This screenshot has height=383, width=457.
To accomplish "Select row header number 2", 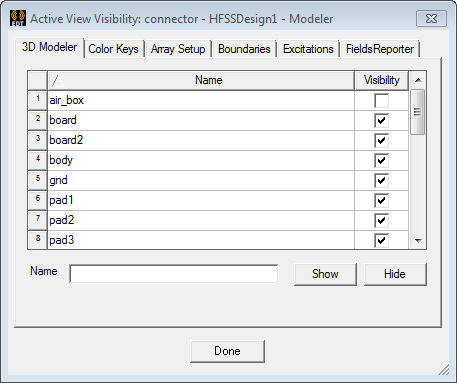I will (x=38, y=120).
